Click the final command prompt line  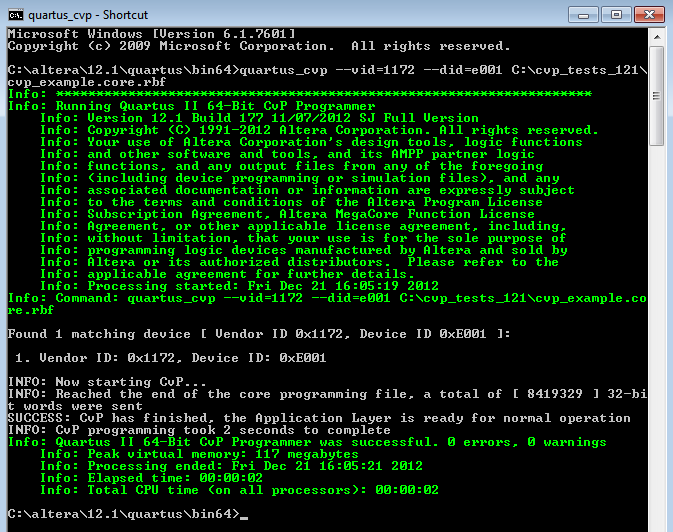(x=127, y=514)
